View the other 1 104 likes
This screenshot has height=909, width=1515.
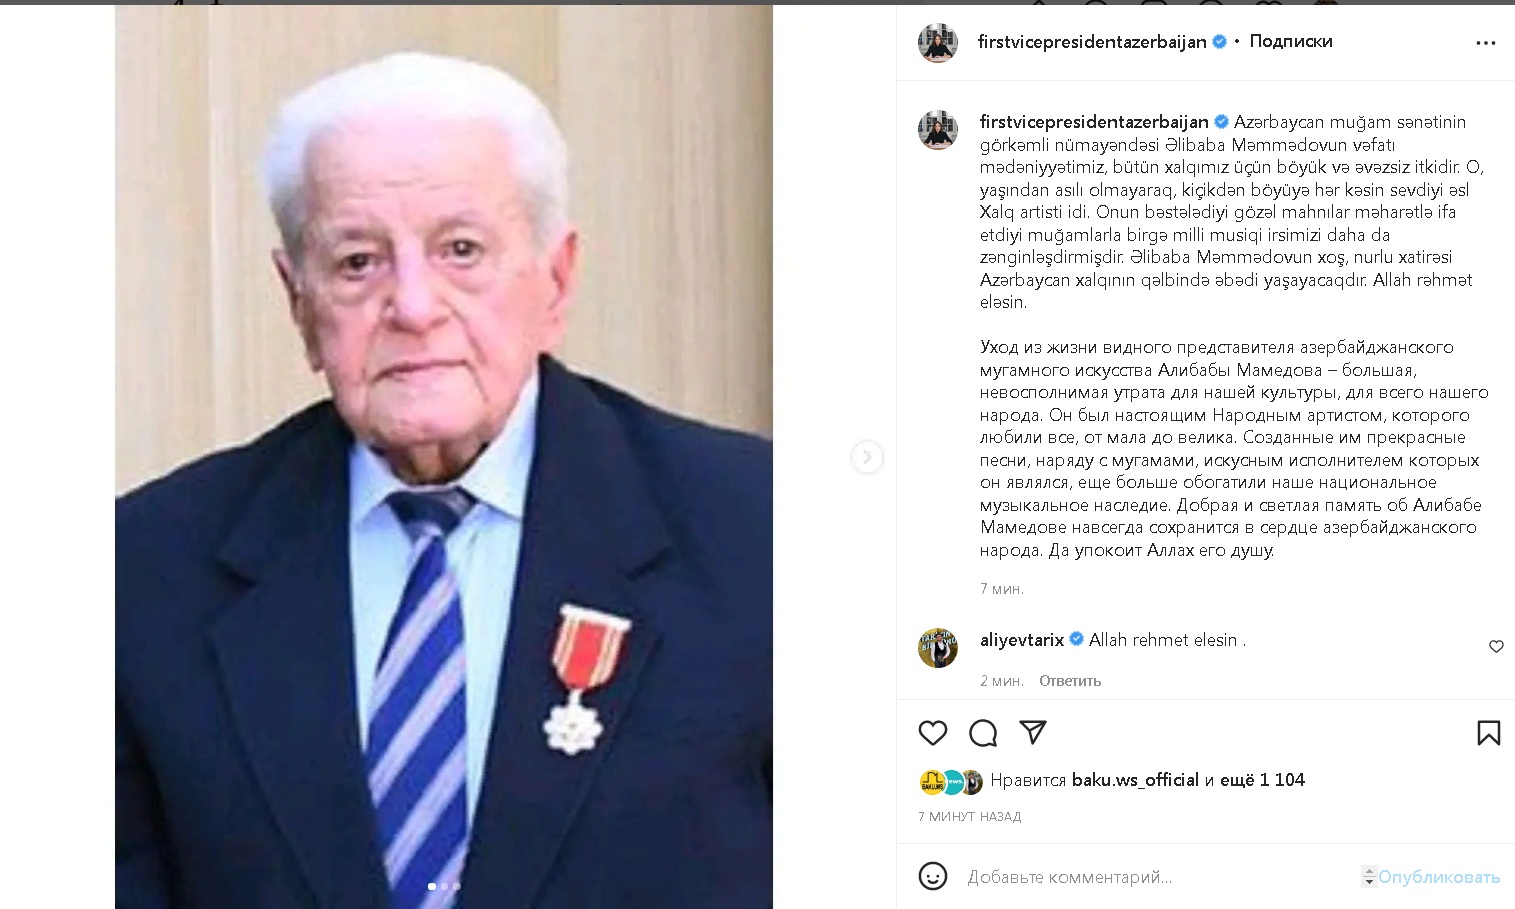coord(1262,780)
